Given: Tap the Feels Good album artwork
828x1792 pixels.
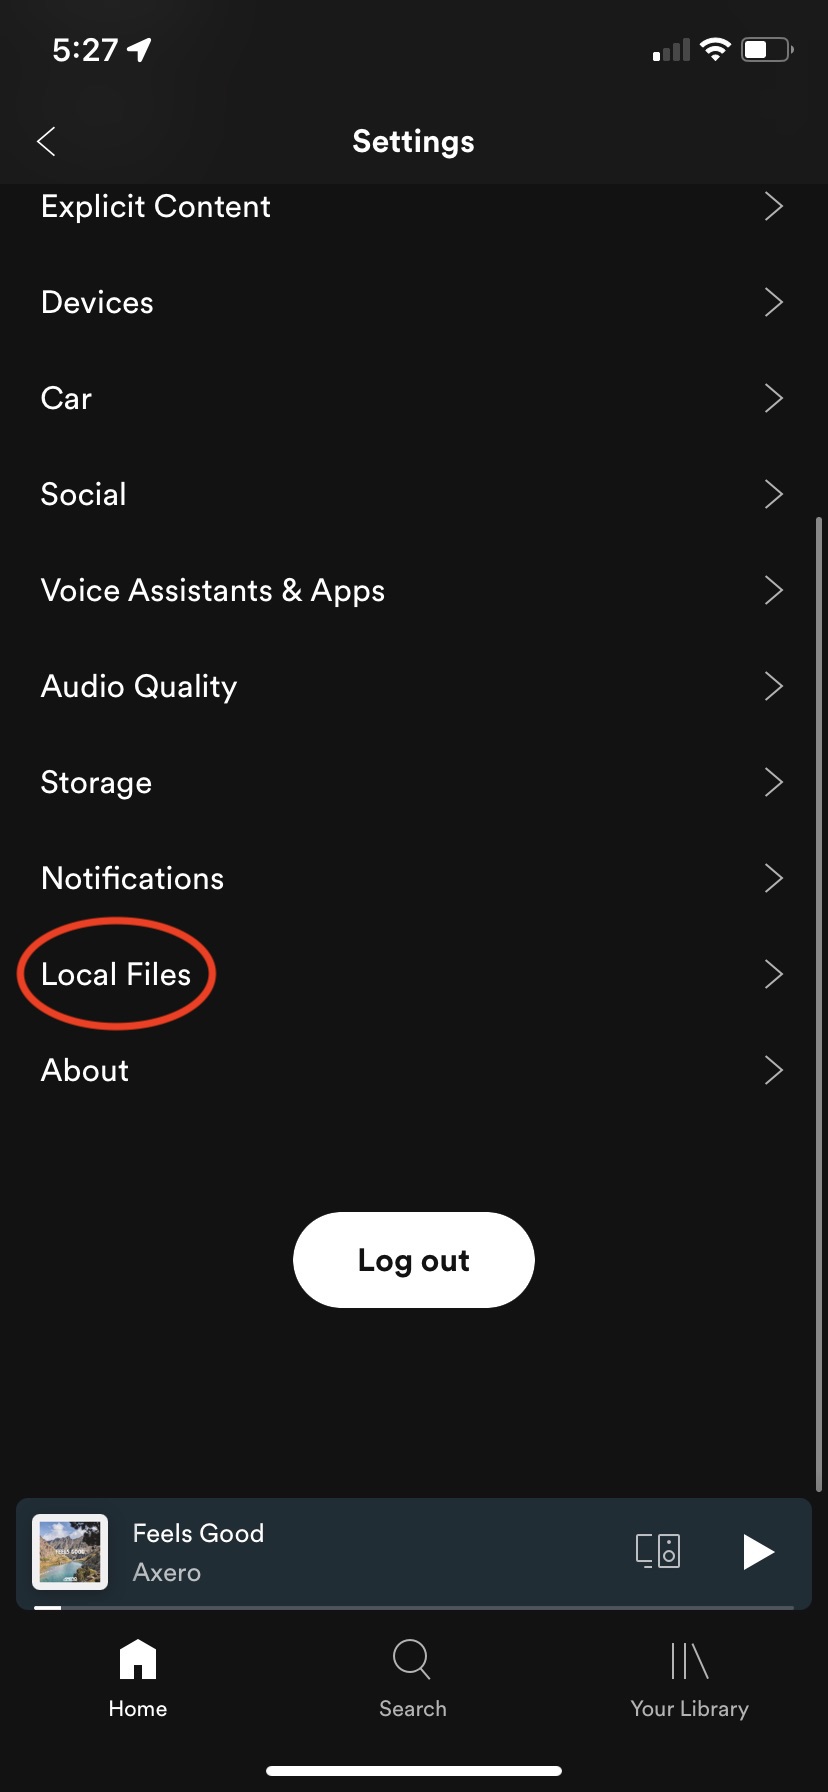Looking at the screenshot, I should click(x=69, y=1551).
